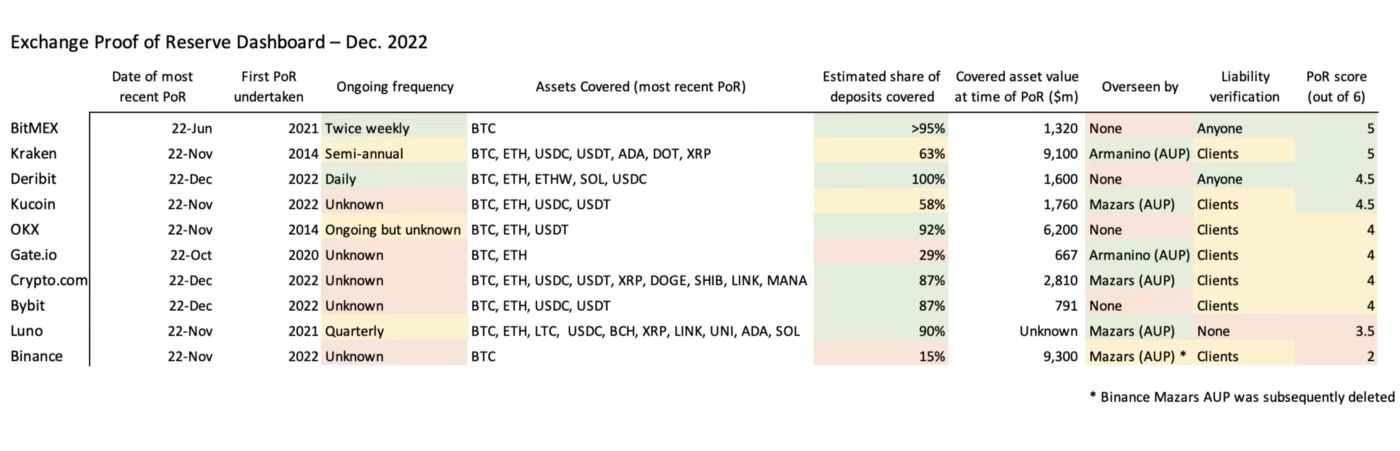The width and height of the screenshot is (1400, 451).
Task: Click the Kraken exchange name
Action: pyautogui.click(x=36, y=154)
